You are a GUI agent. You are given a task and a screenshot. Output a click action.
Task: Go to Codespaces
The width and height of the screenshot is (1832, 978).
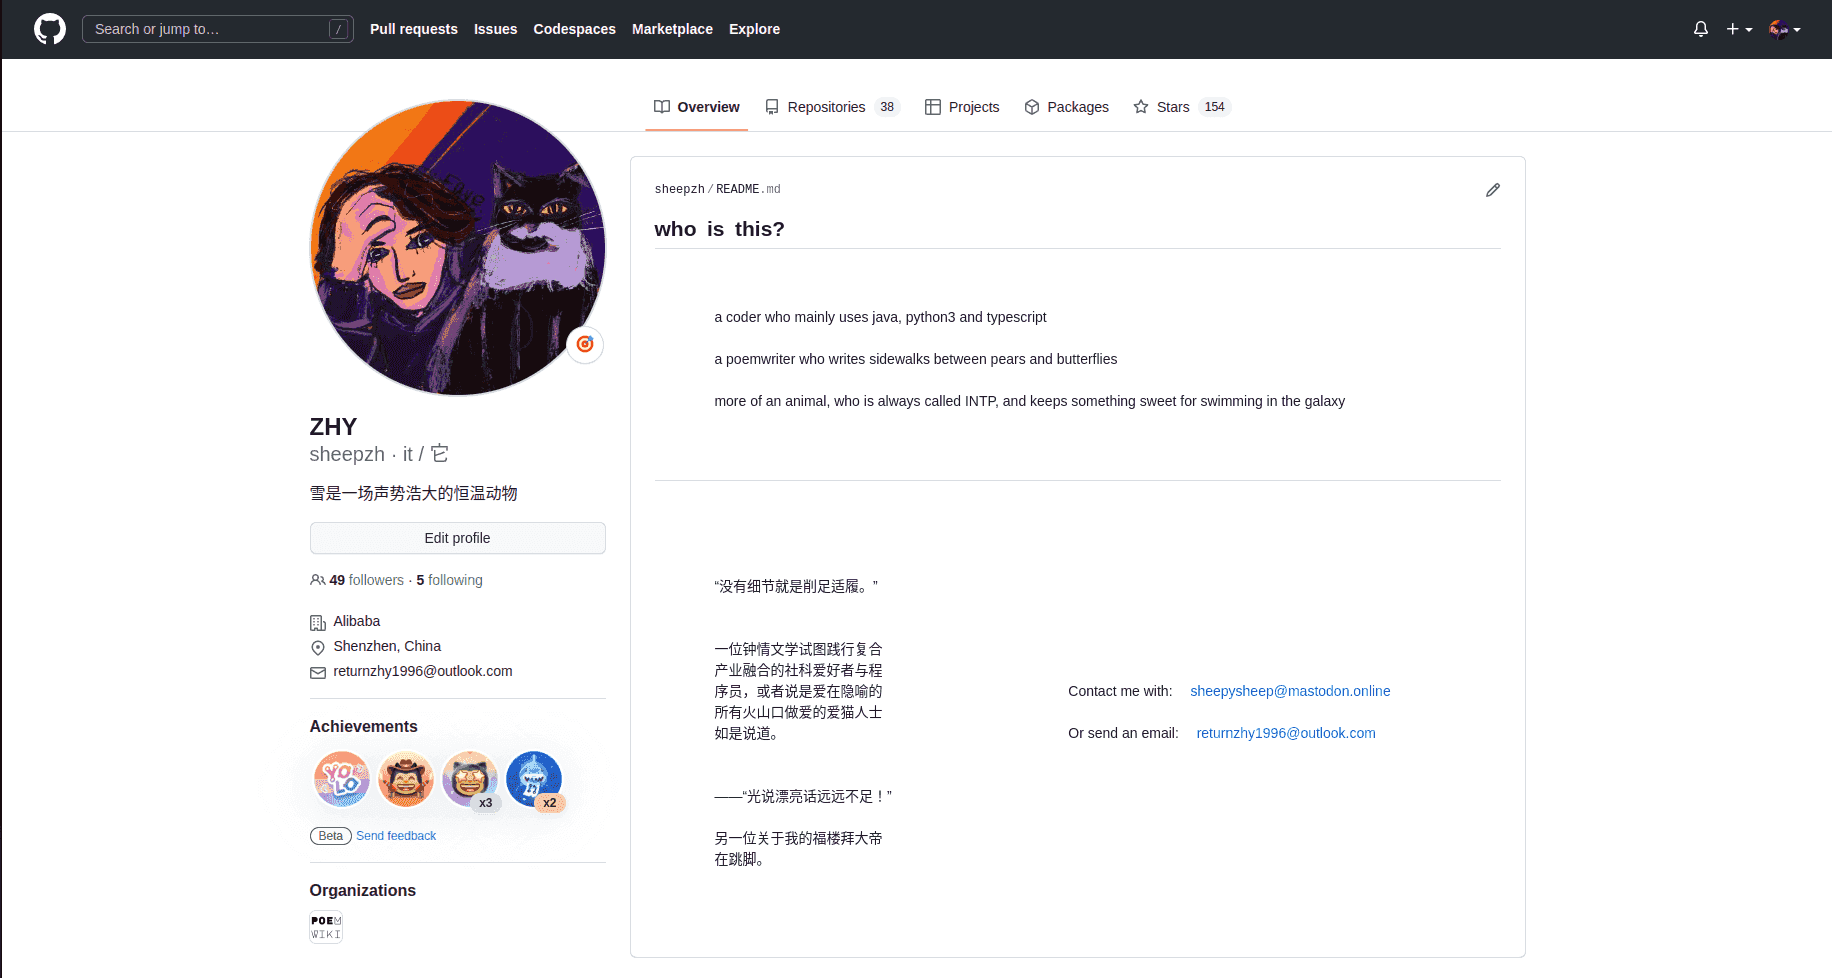point(574,29)
